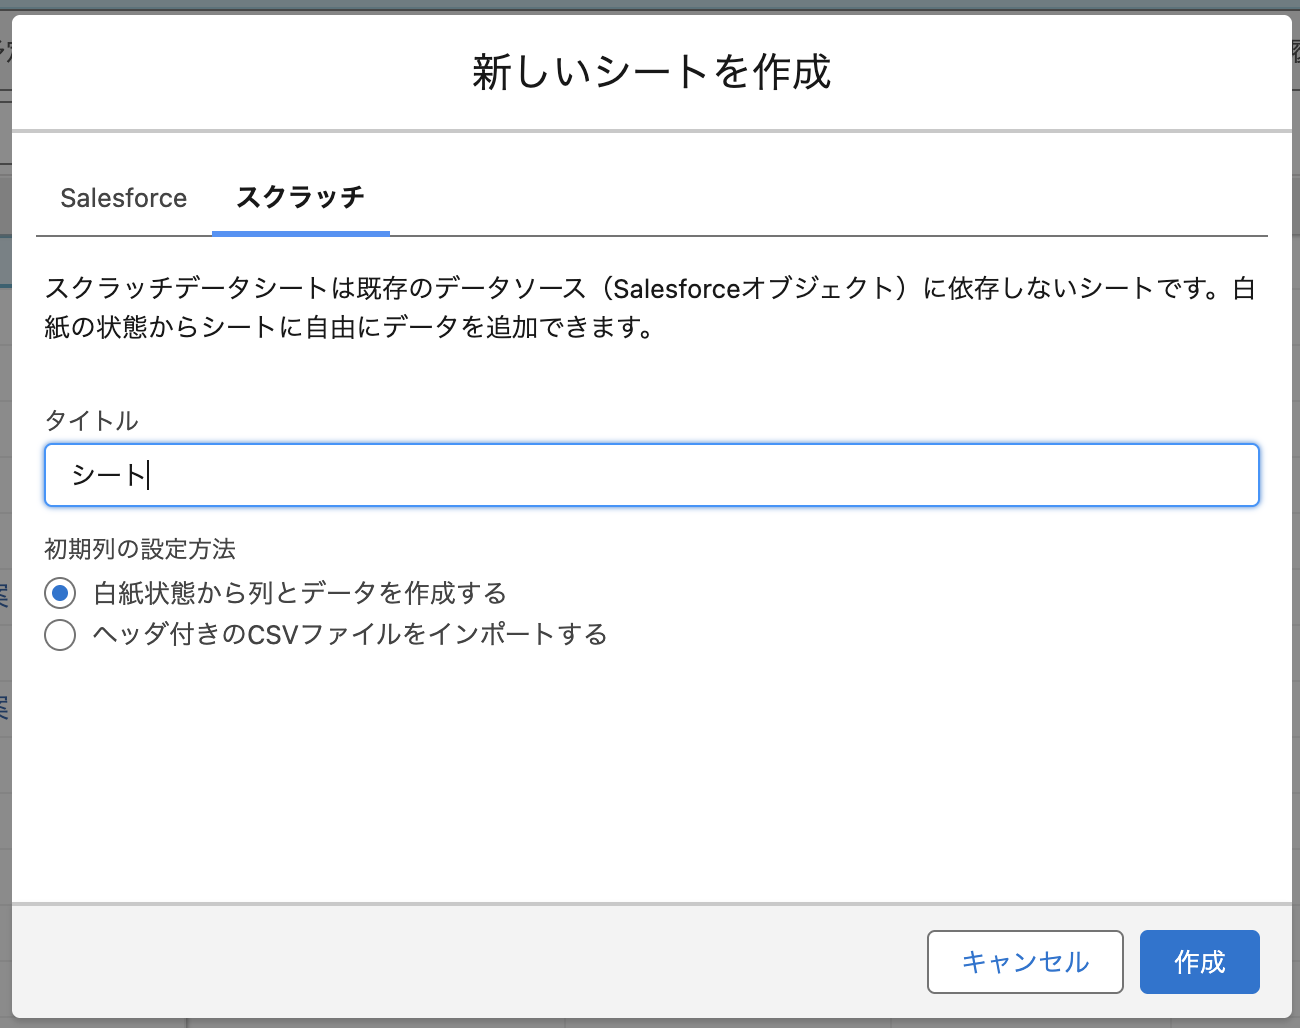This screenshot has height=1028, width=1300.
Task: Click the empty gray footer left of キャンセル
Action: coord(450,962)
